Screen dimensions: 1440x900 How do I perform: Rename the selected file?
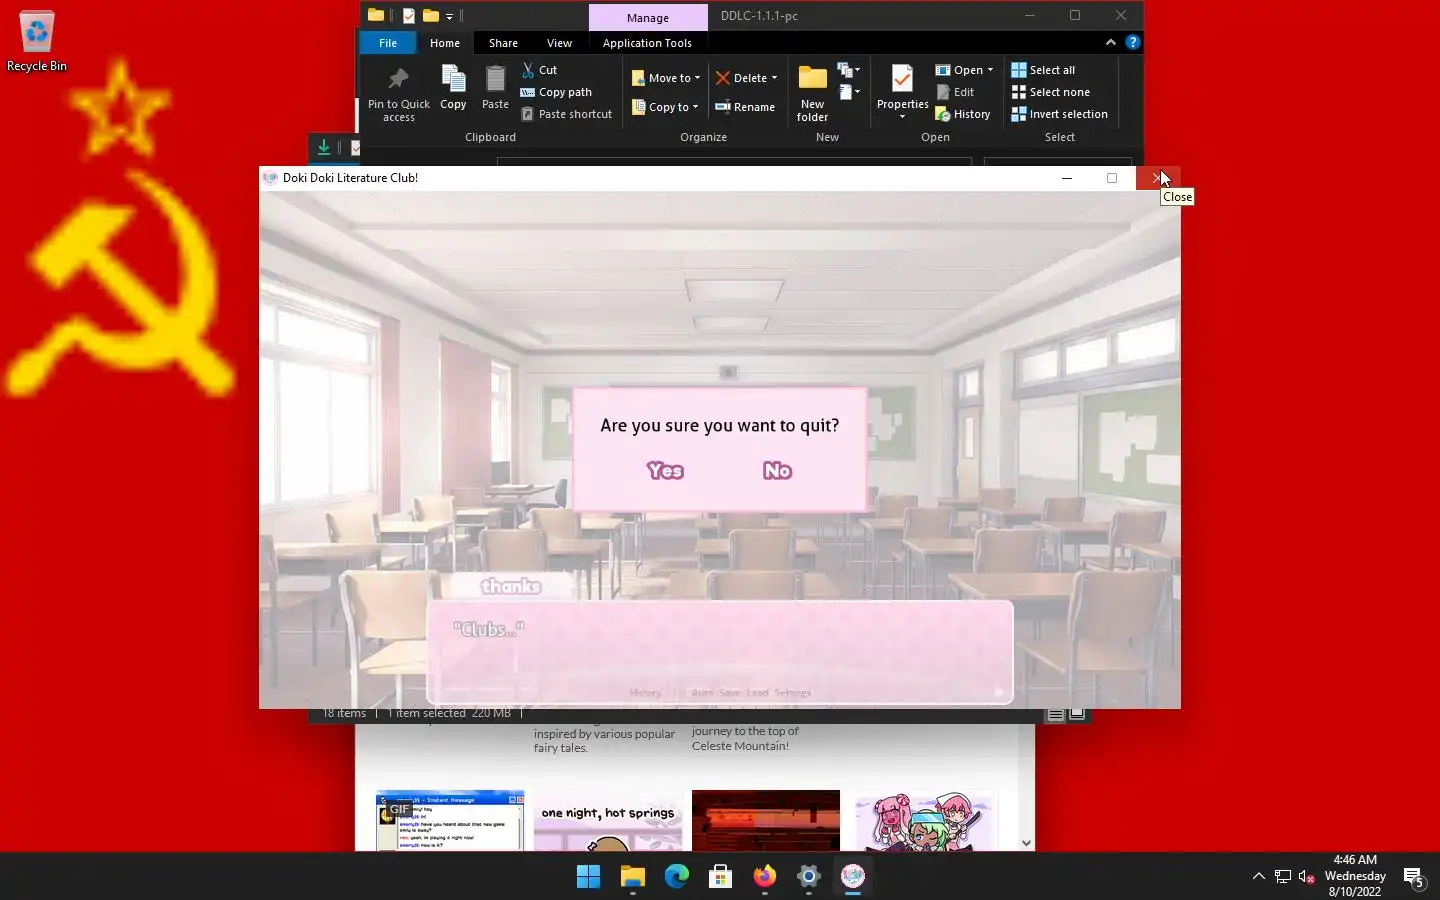[x=745, y=107]
